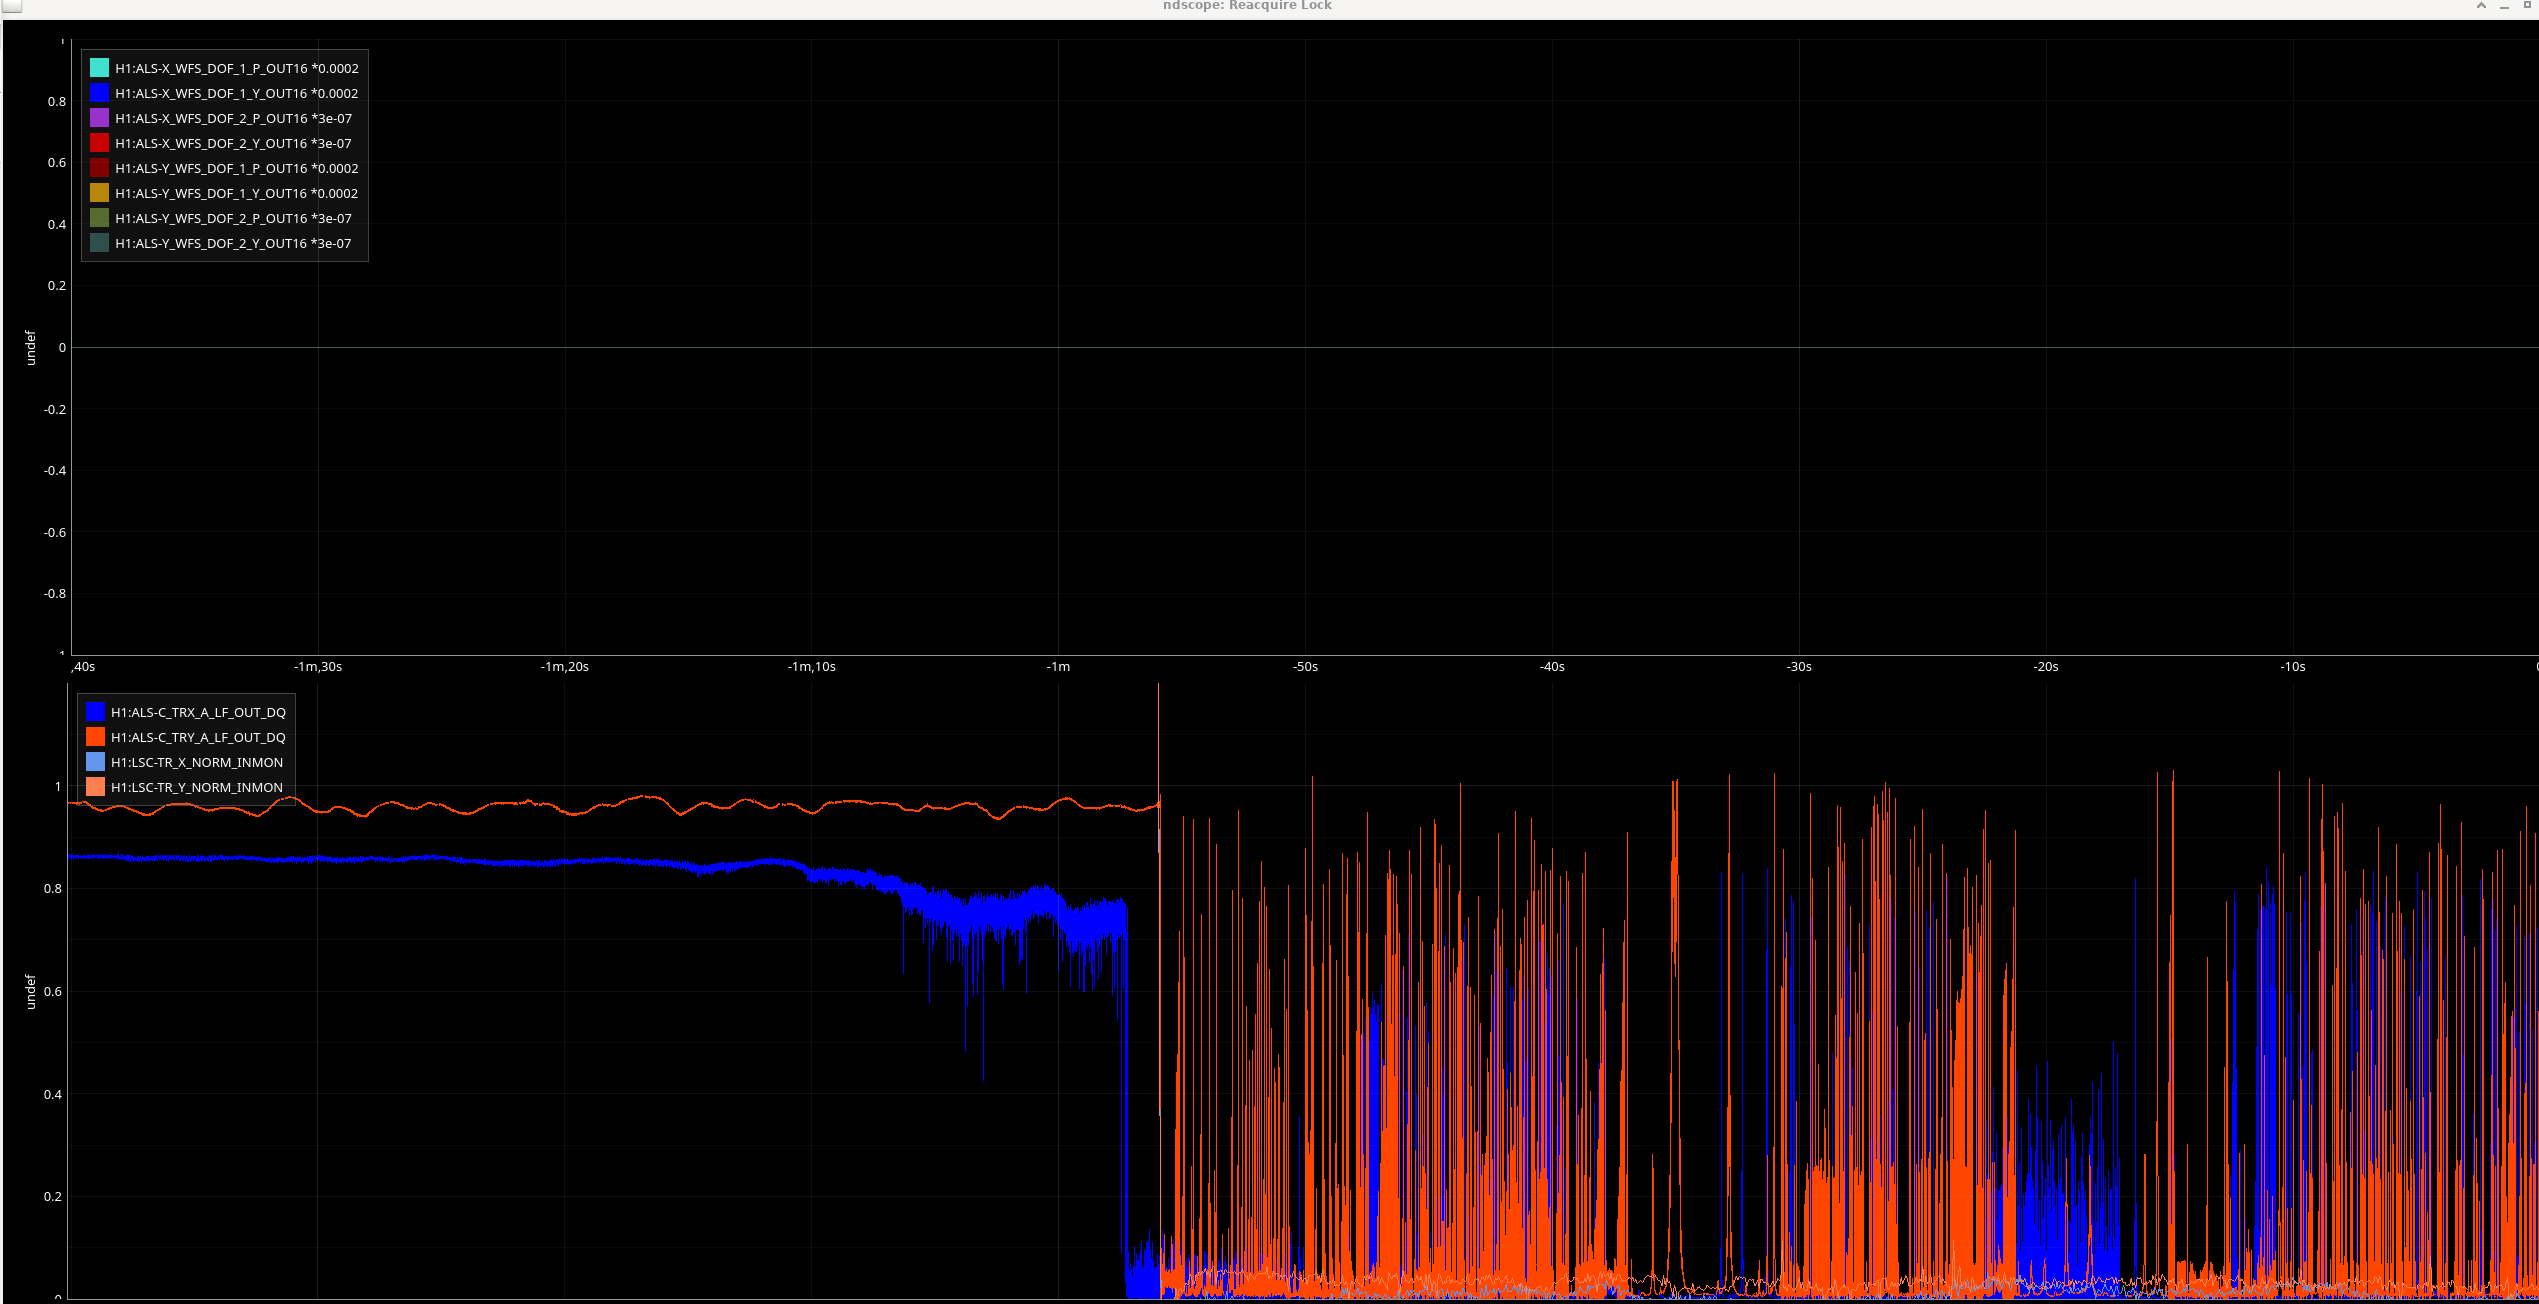The height and width of the screenshot is (1304, 2539).
Task: Select legend label H1:ALS-X_WFS_DOF_2_P_OUT16 *3e-07
Action: point(233,118)
